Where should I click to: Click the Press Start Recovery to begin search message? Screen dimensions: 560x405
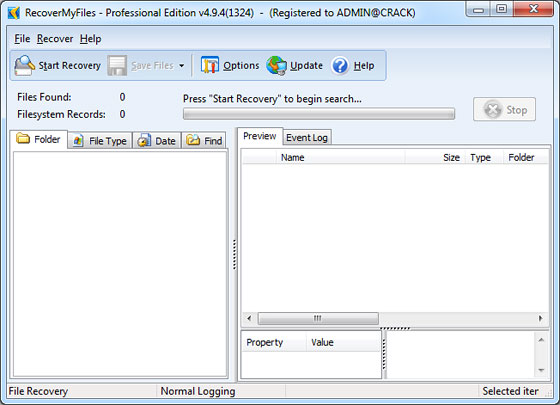272,99
